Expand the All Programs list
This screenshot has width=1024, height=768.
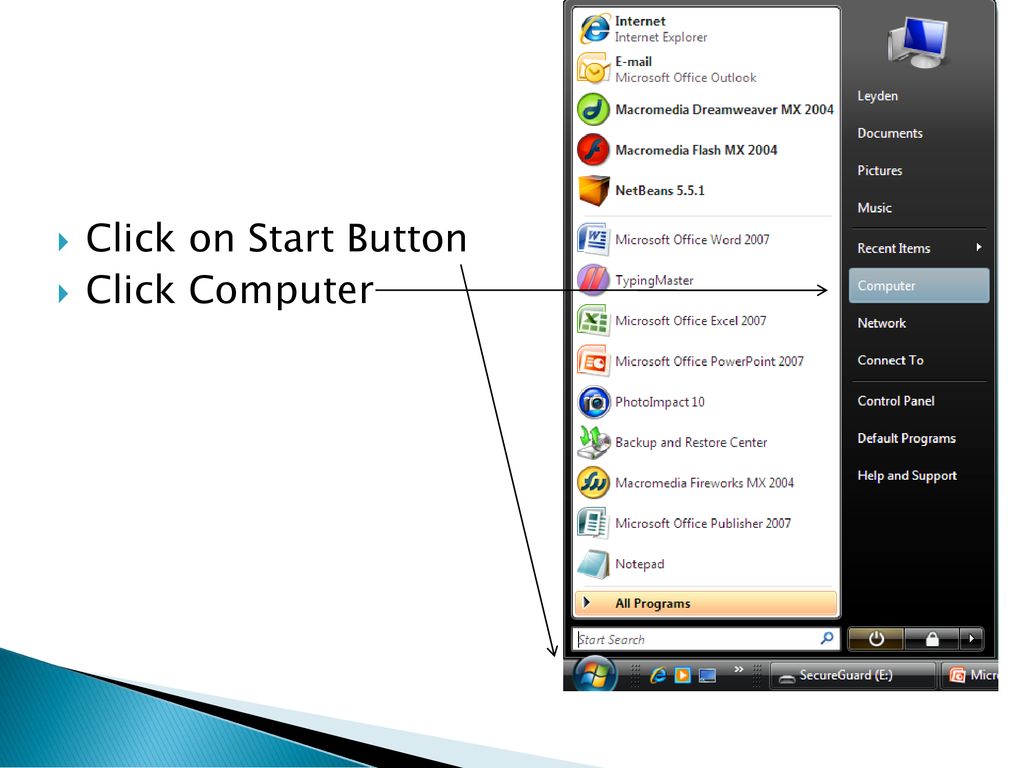[x=705, y=603]
